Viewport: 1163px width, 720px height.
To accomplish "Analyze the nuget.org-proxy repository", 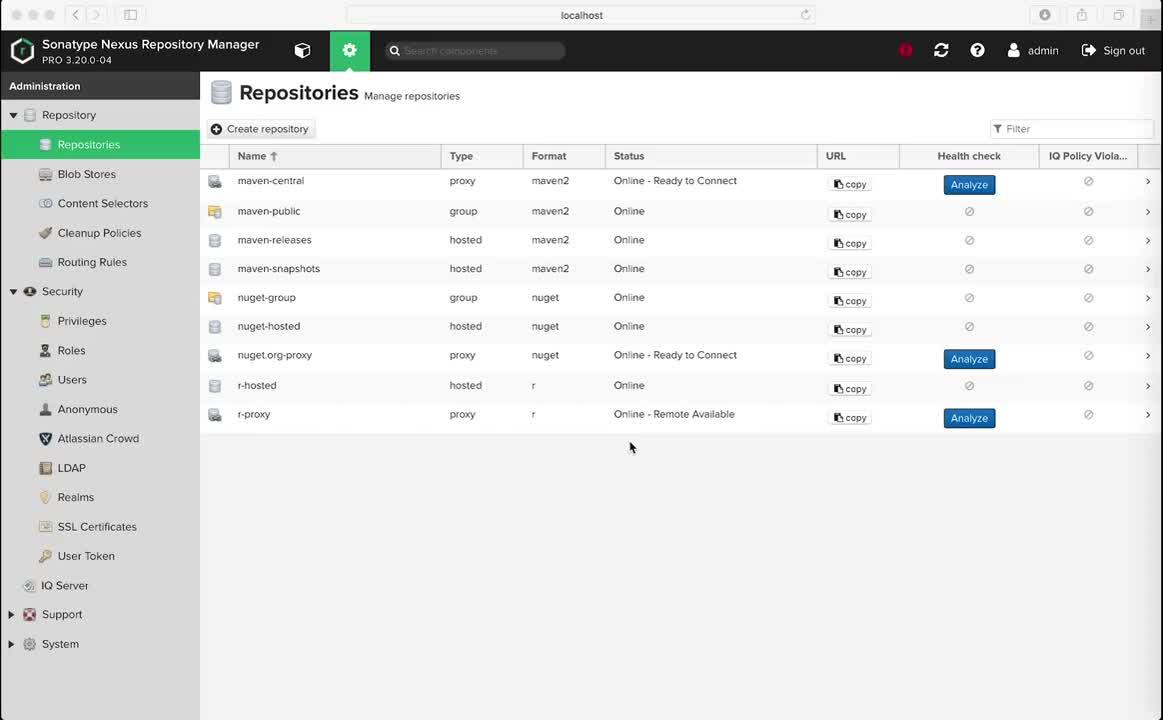I will (x=969, y=359).
